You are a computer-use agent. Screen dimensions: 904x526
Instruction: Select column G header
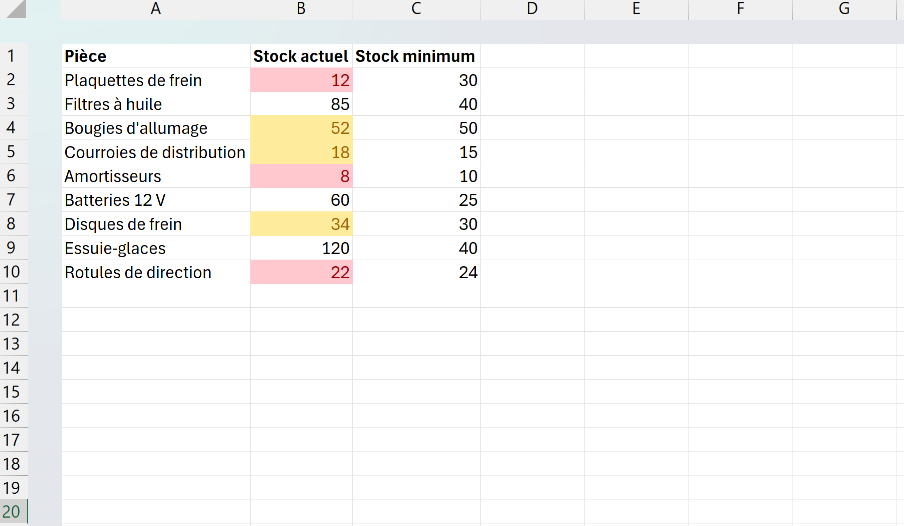point(844,9)
